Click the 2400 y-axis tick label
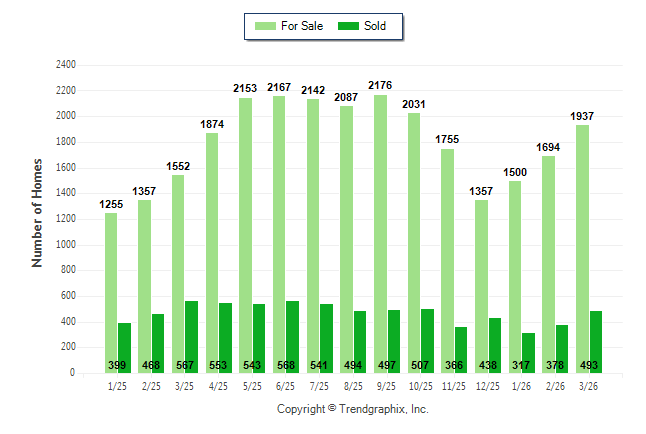The height and width of the screenshot is (434, 646). pos(65,65)
